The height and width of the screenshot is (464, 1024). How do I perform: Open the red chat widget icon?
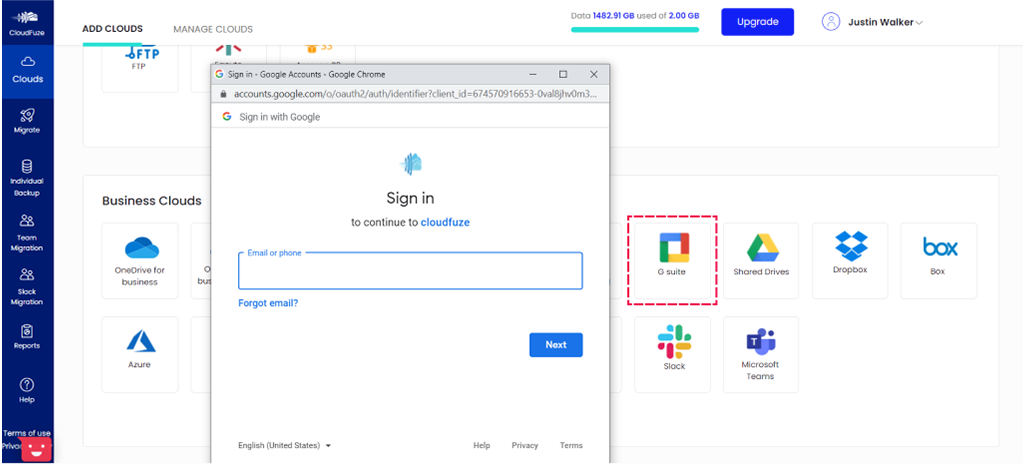[37, 449]
